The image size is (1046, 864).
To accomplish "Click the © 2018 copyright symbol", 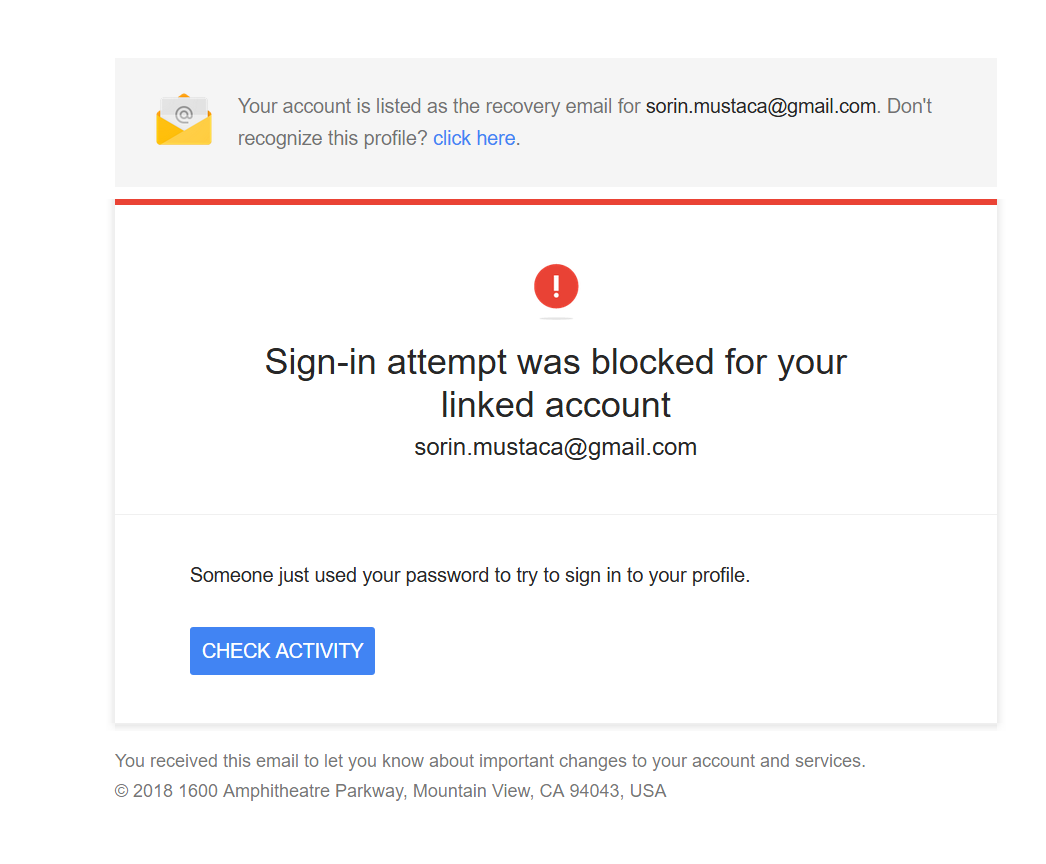I will pyautogui.click(x=121, y=791).
